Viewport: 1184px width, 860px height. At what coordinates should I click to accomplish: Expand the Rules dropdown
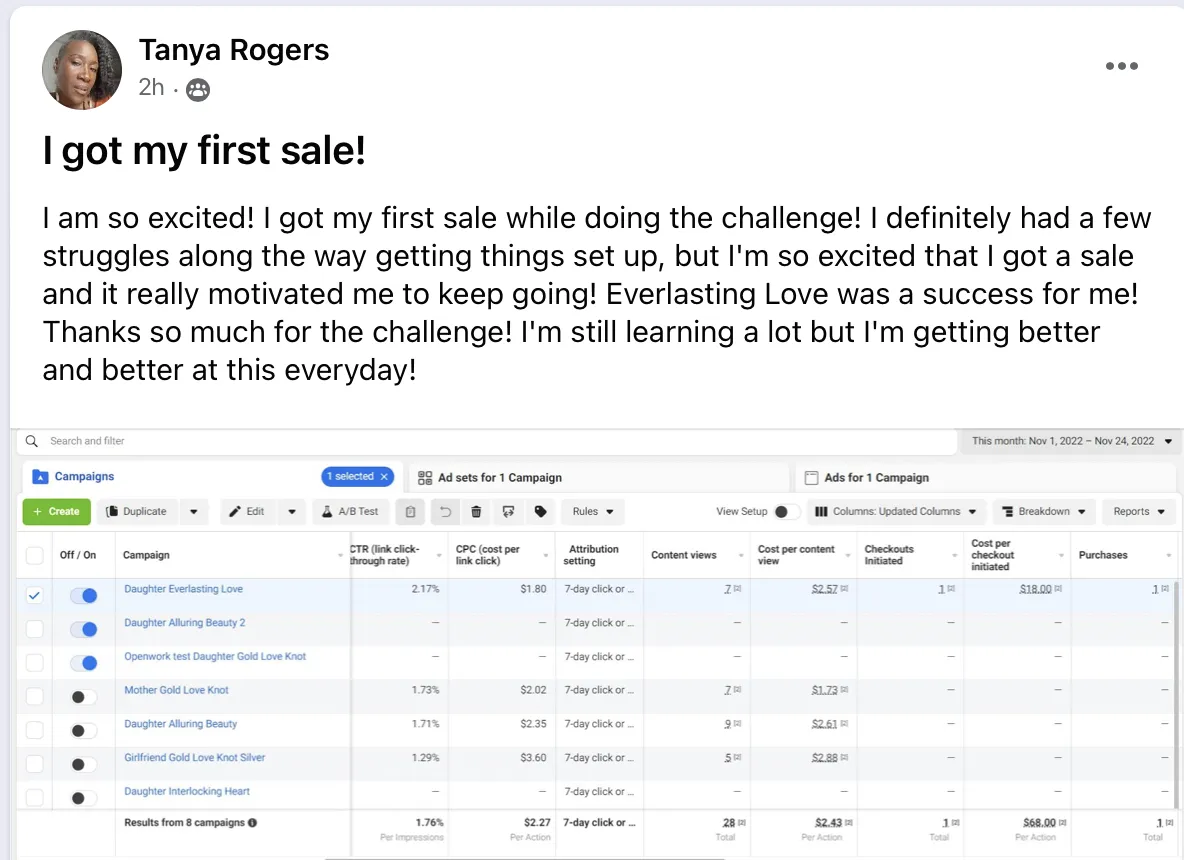click(592, 512)
